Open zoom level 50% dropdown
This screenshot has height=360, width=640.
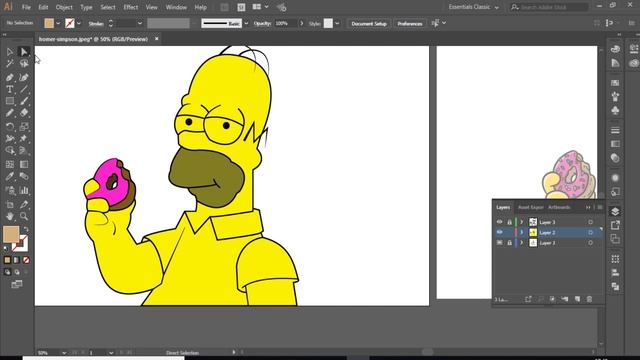[64, 353]
